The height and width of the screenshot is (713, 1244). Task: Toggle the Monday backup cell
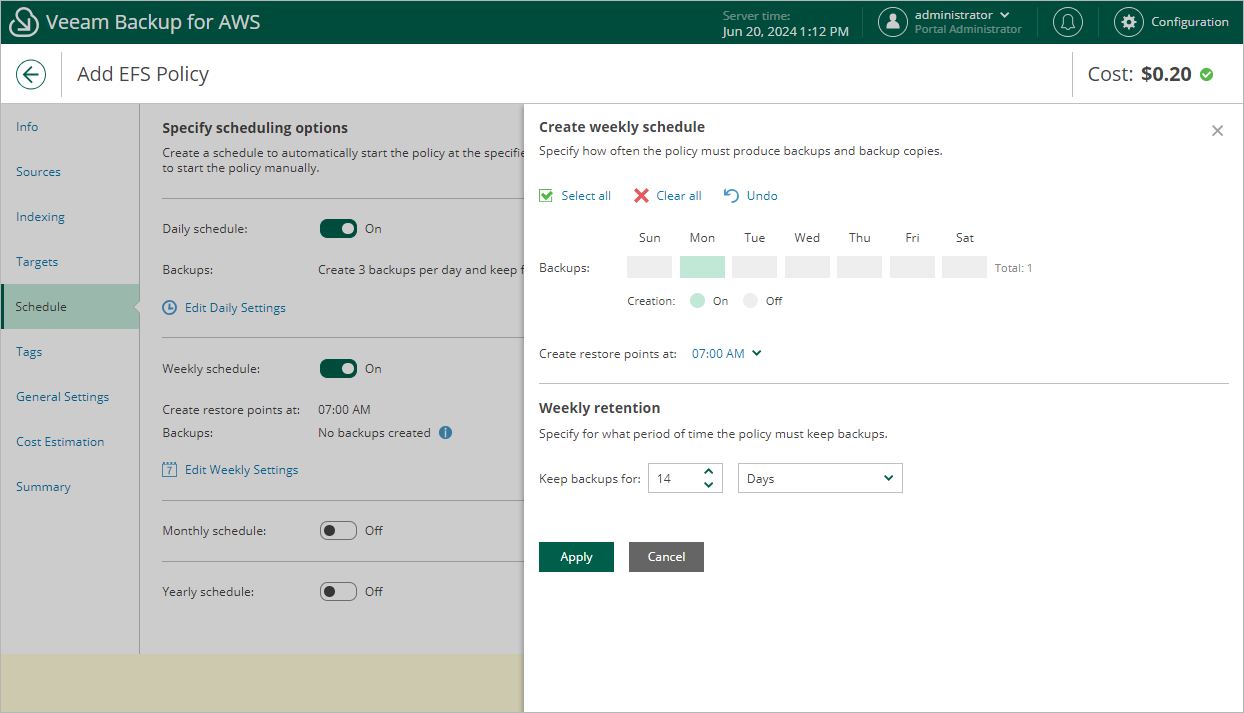[702, 267]
